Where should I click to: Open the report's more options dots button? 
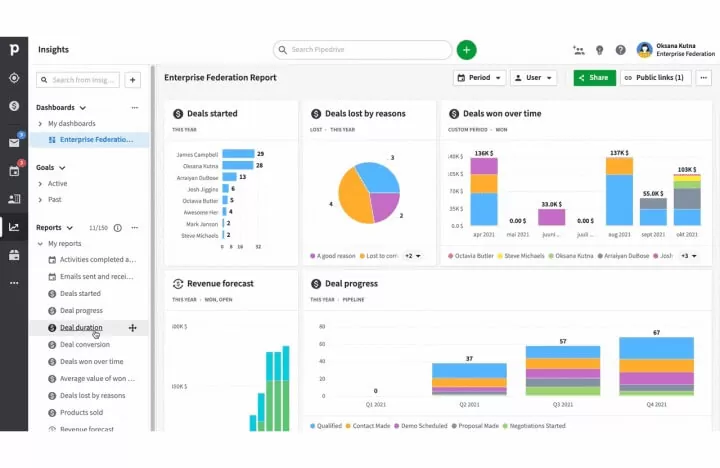(x=703, y=78)
